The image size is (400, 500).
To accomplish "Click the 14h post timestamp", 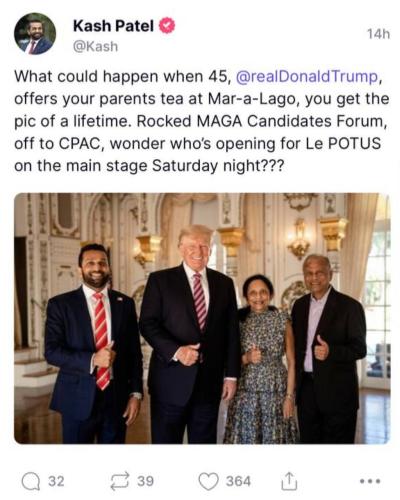I will 378,34.
